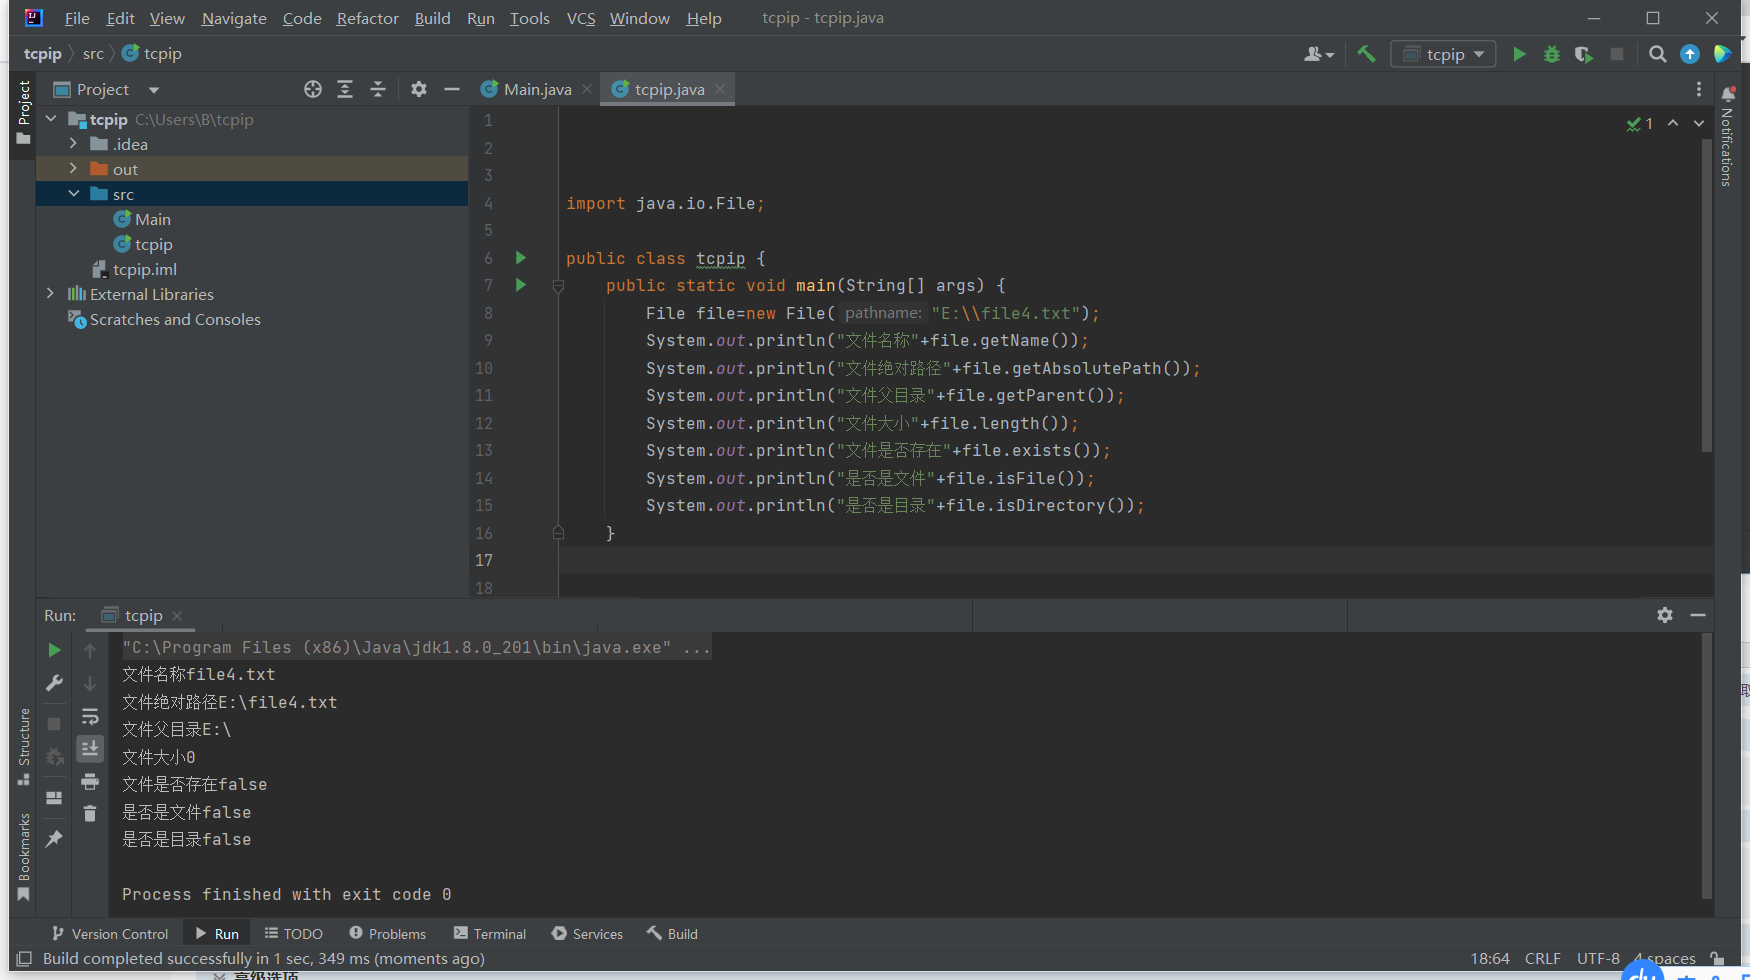
Task: Toggle soft-wrap in the Run console
Action: [x=90, y=716]
